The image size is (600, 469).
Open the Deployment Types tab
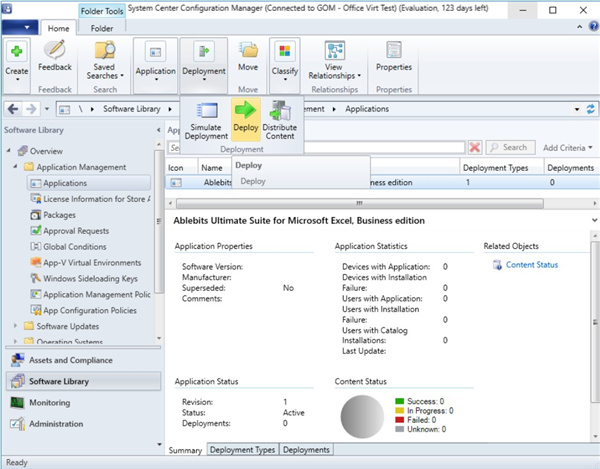pyautogui.click(x=243, y=449)
